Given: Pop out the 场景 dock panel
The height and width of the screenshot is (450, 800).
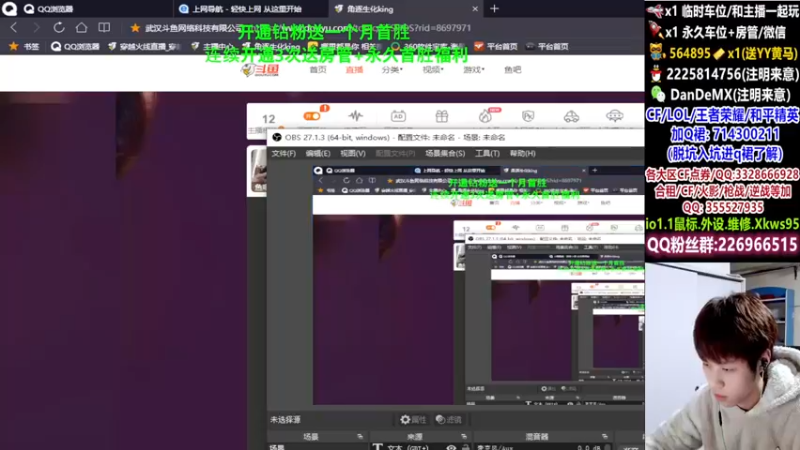Looking at the screenshot, I should [x=360, y=437].
